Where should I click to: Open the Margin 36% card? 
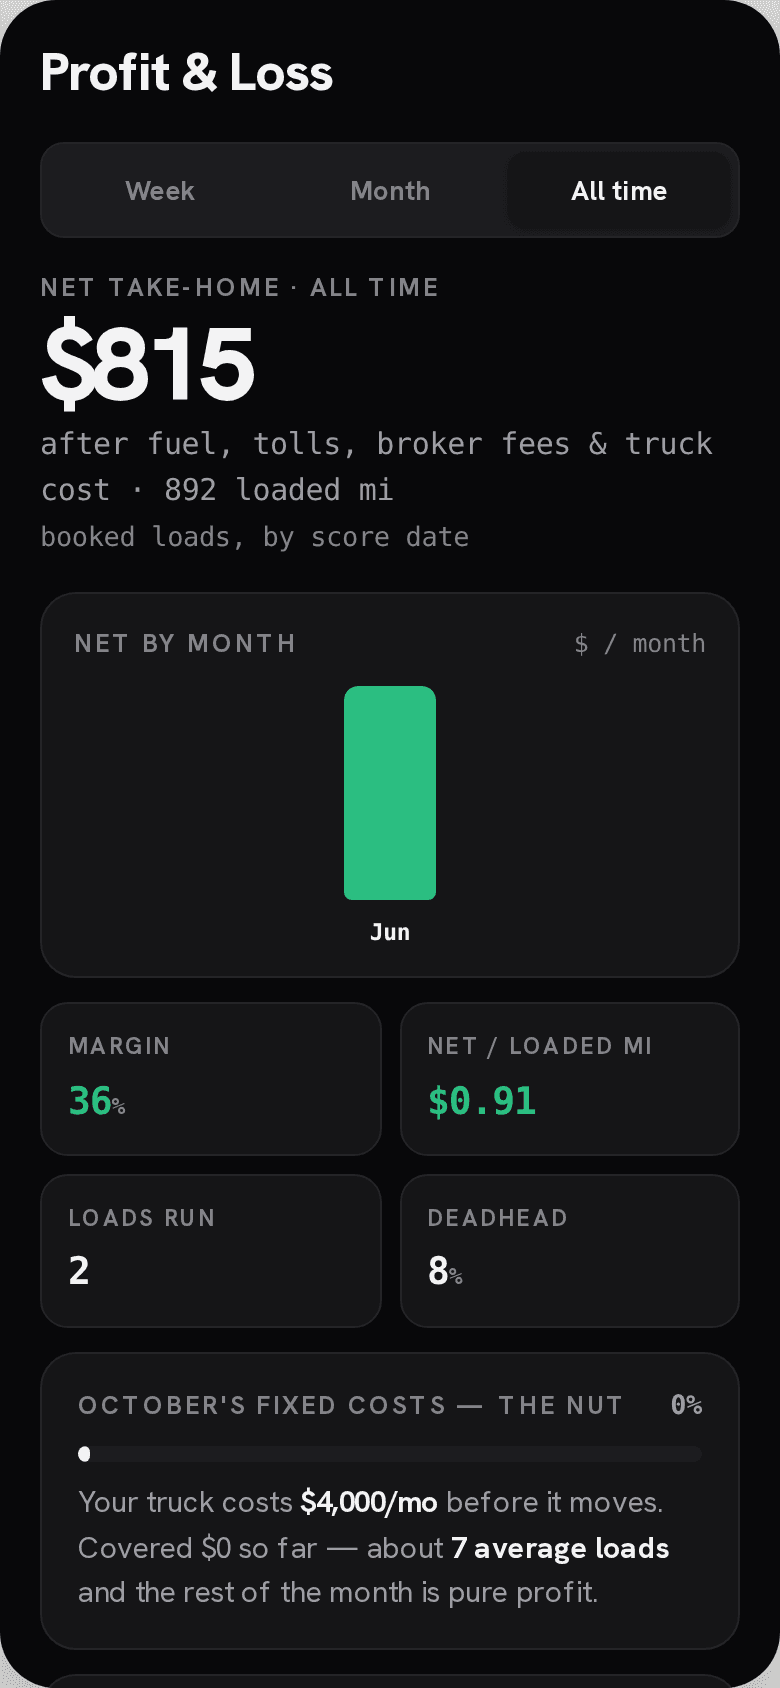tap(211, 1079)
